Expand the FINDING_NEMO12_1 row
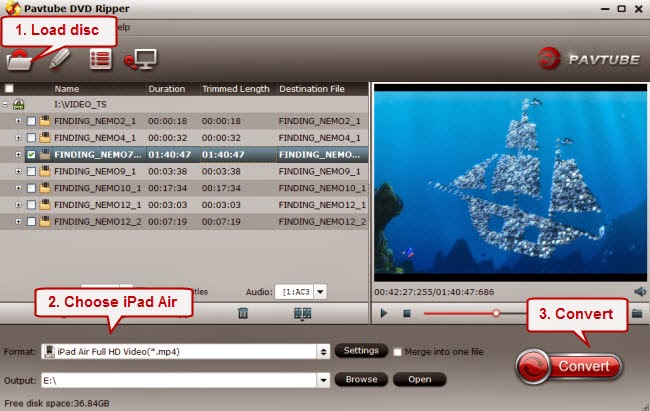This screenshot has width=650, height=411. click(18, 205)
